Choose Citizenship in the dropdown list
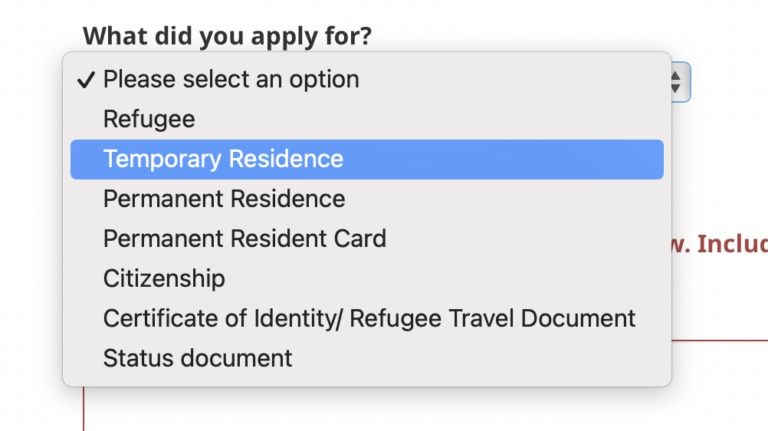 tap(164, 278)
